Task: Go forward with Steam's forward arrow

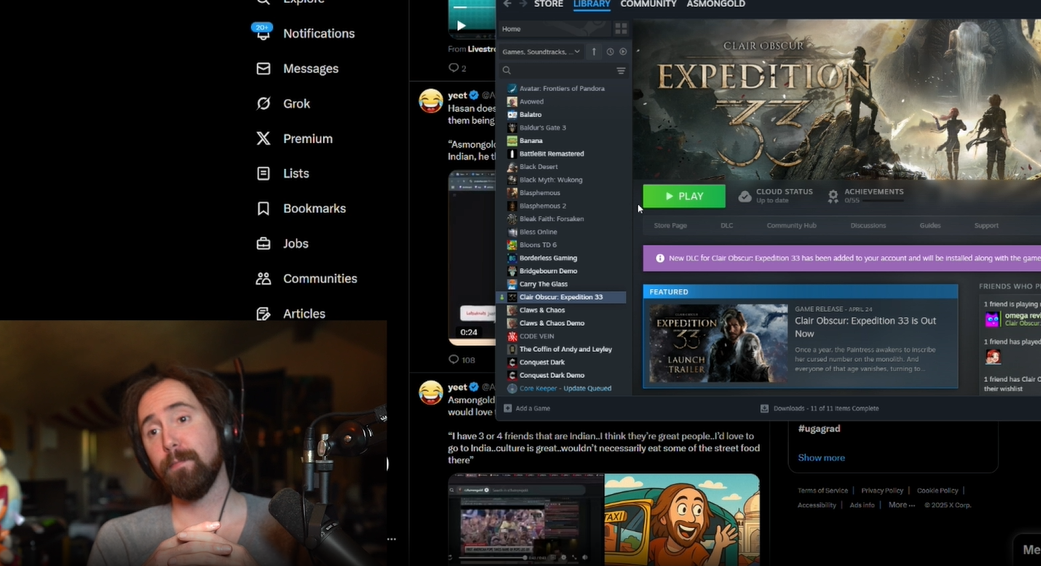Action: click(522, 4)
